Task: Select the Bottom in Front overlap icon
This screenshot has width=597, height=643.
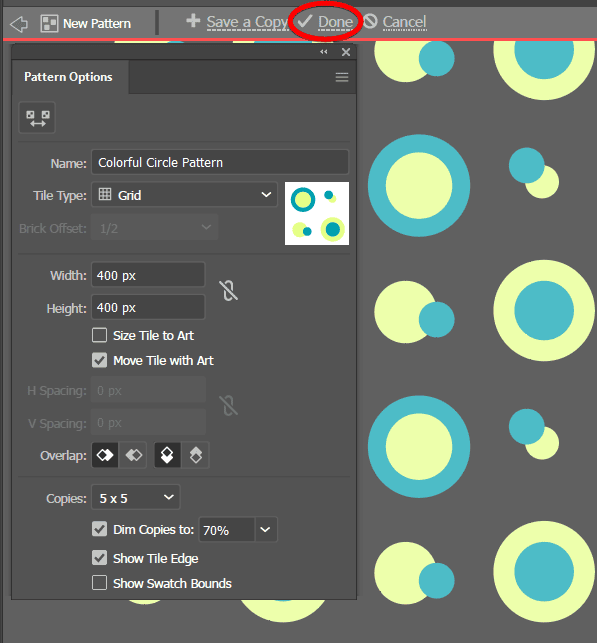Action: pos(196,455)
